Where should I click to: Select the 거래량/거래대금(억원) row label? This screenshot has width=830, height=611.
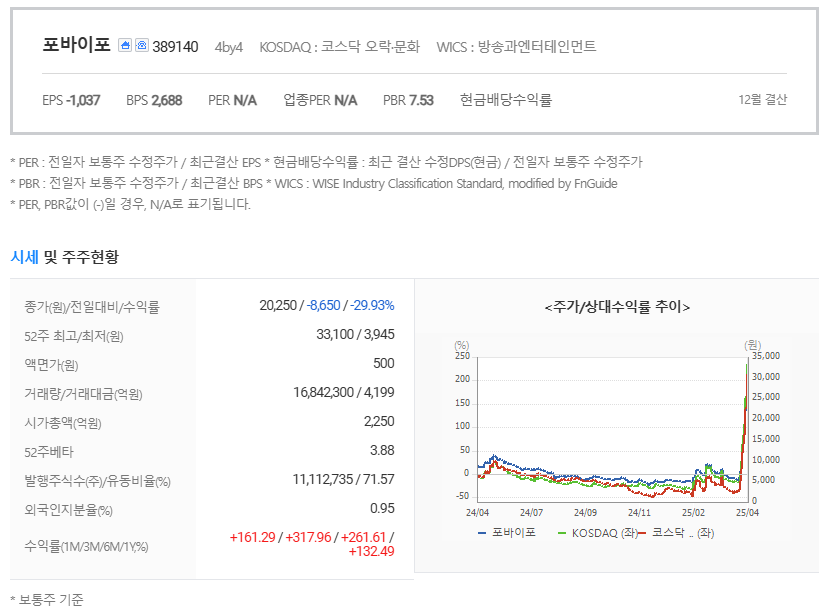pos(83,394)
